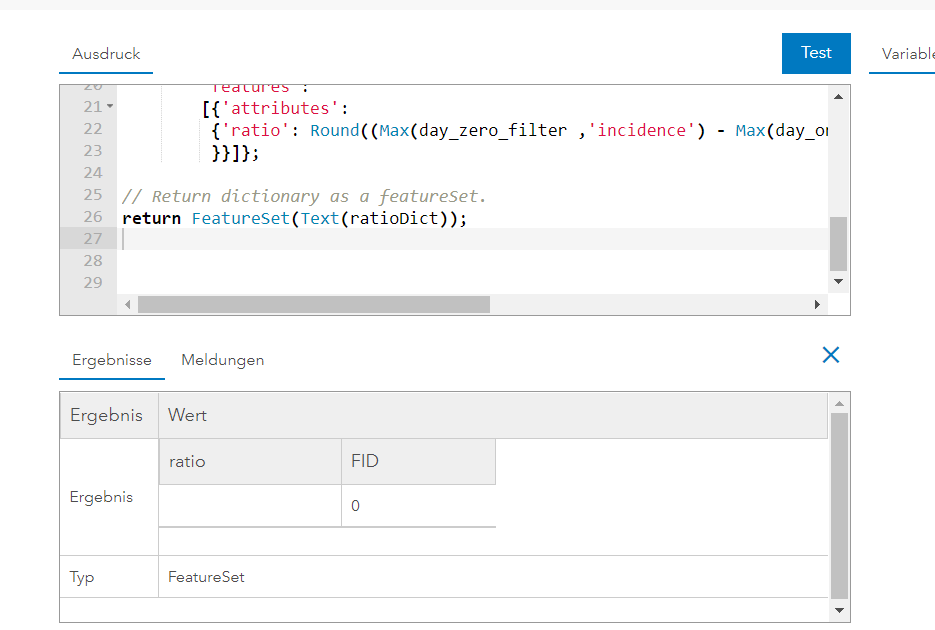This screenshot has height=630, width=935.
Task: Click the ratio column header
Action: [249, 462]
